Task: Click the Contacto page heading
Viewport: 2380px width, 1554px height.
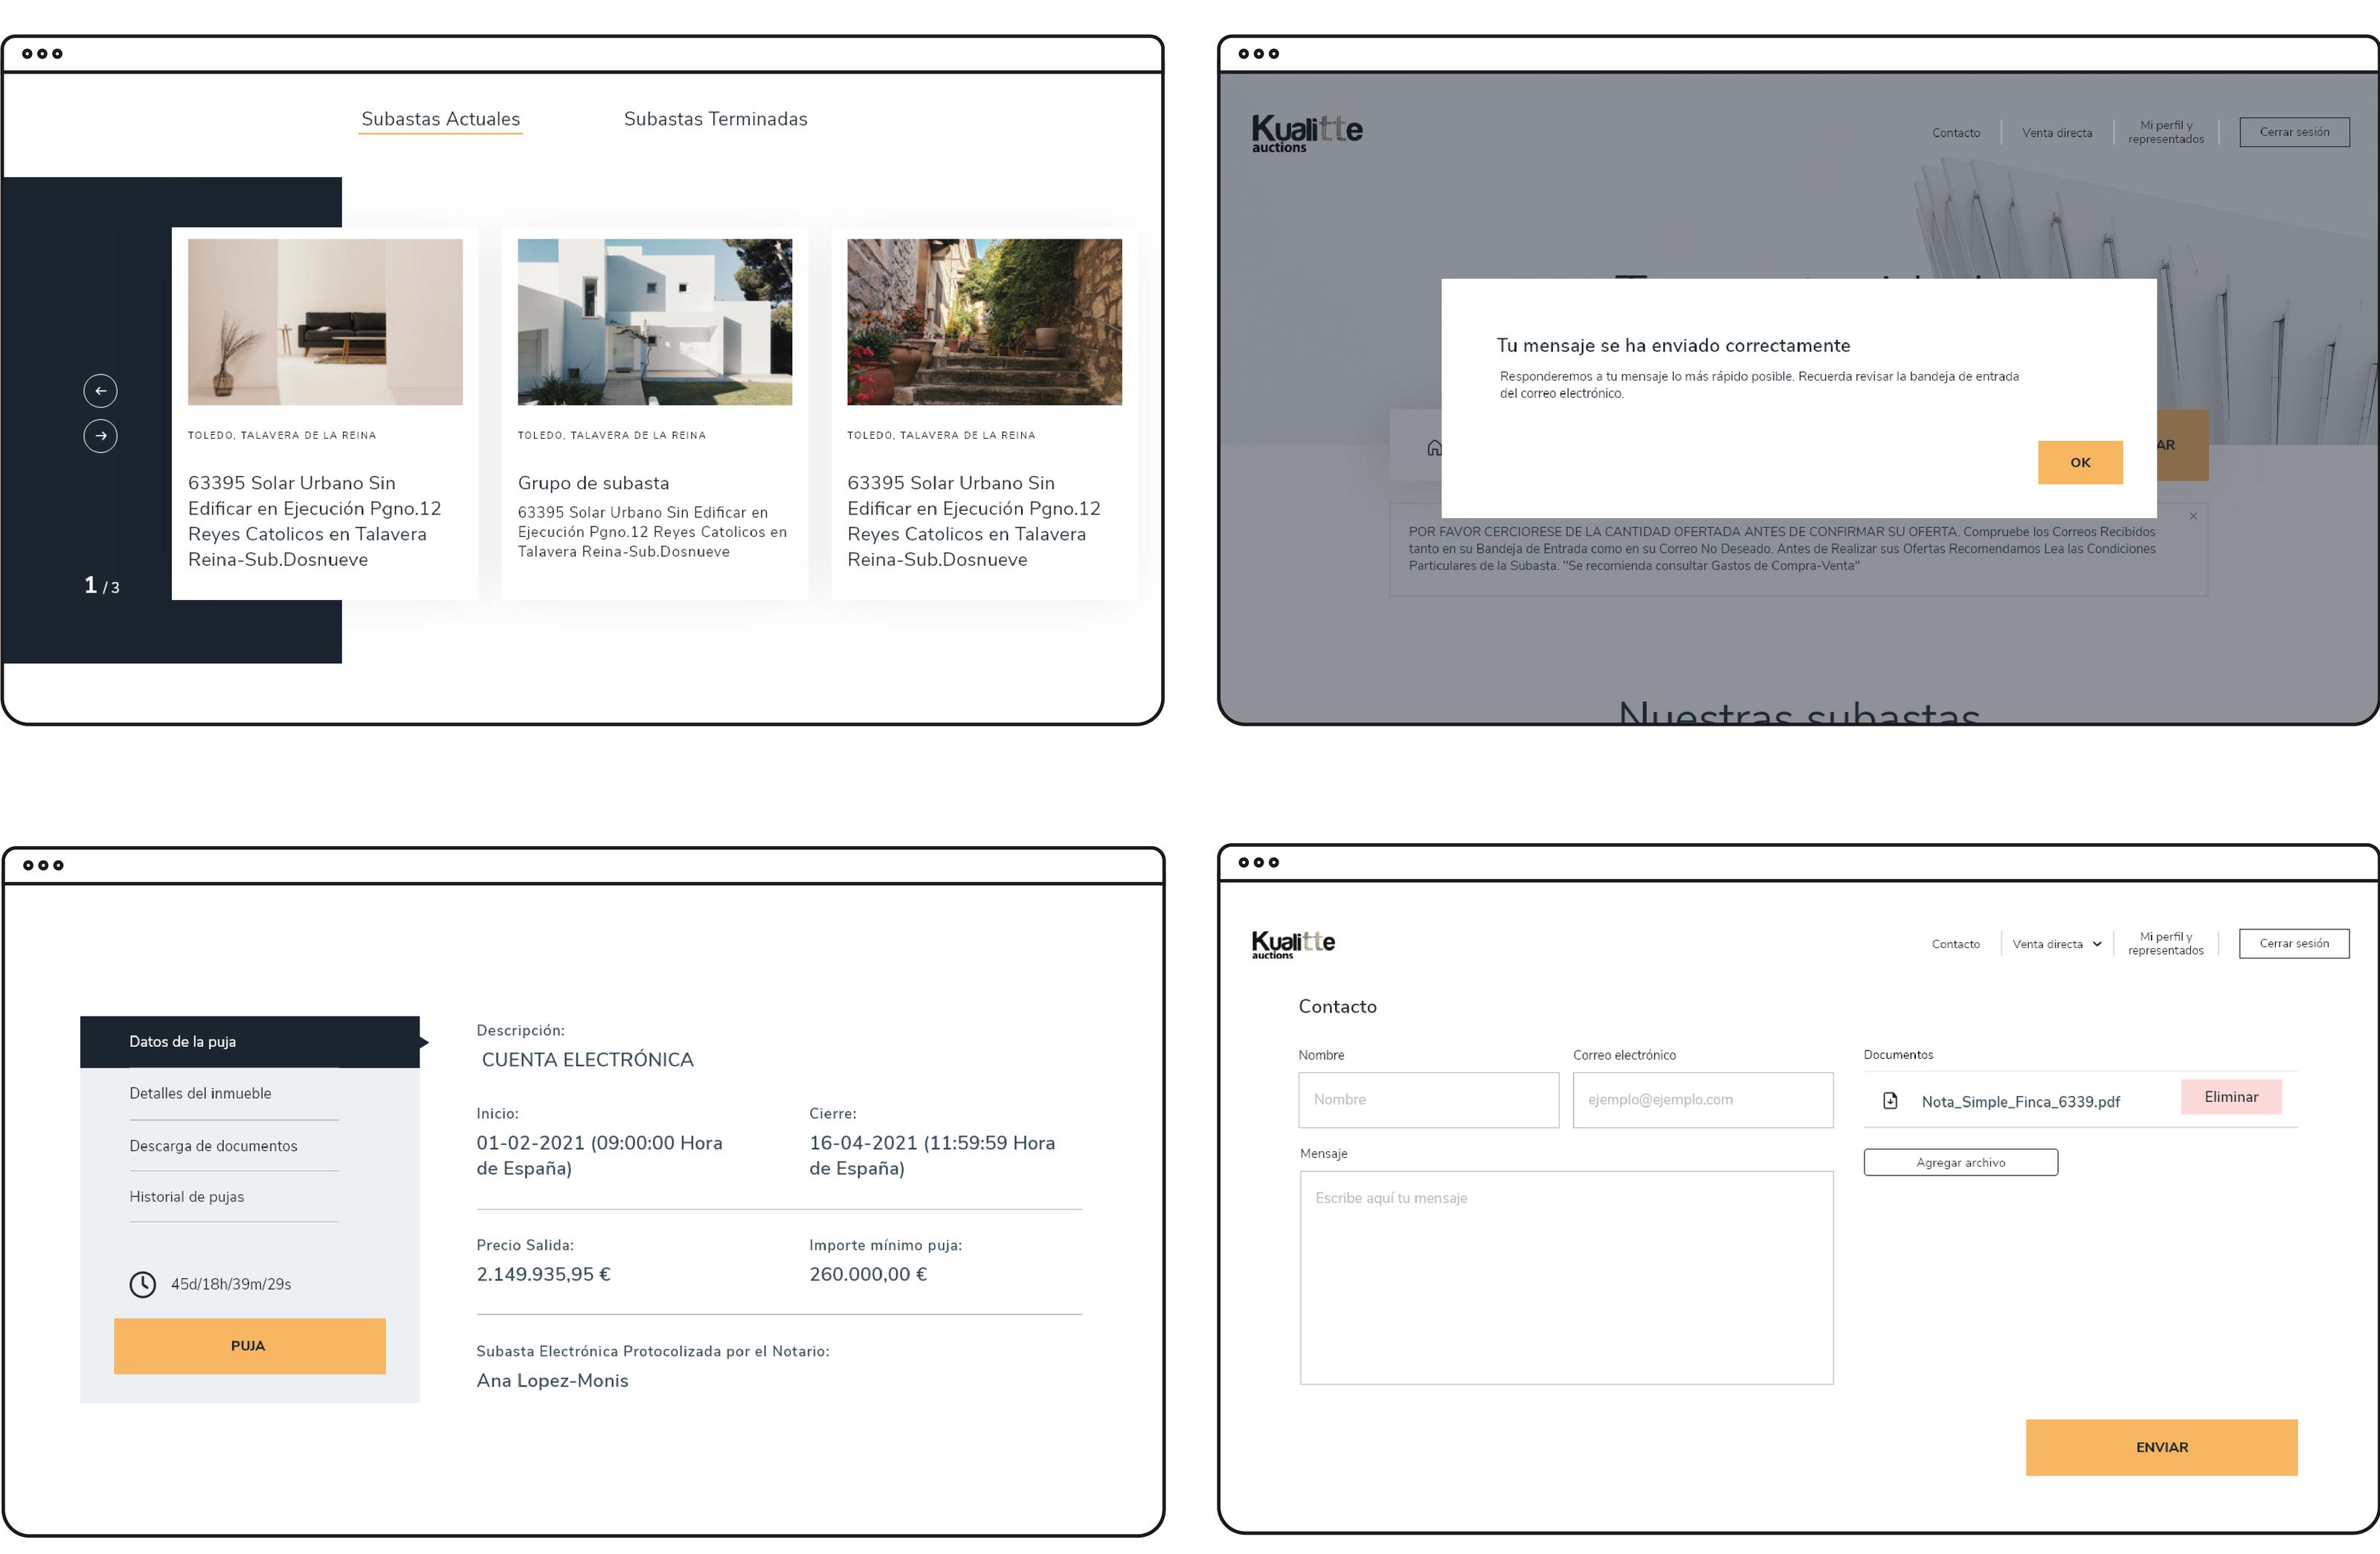Action: pos(1337,1007)
